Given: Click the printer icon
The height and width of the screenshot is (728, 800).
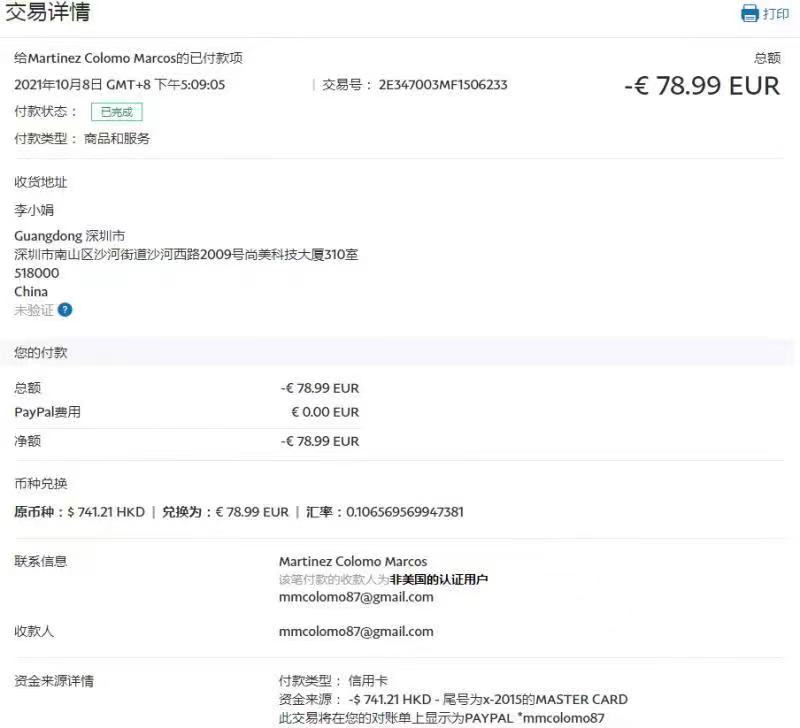Looking at the screenshot, I should coord(749,13).
